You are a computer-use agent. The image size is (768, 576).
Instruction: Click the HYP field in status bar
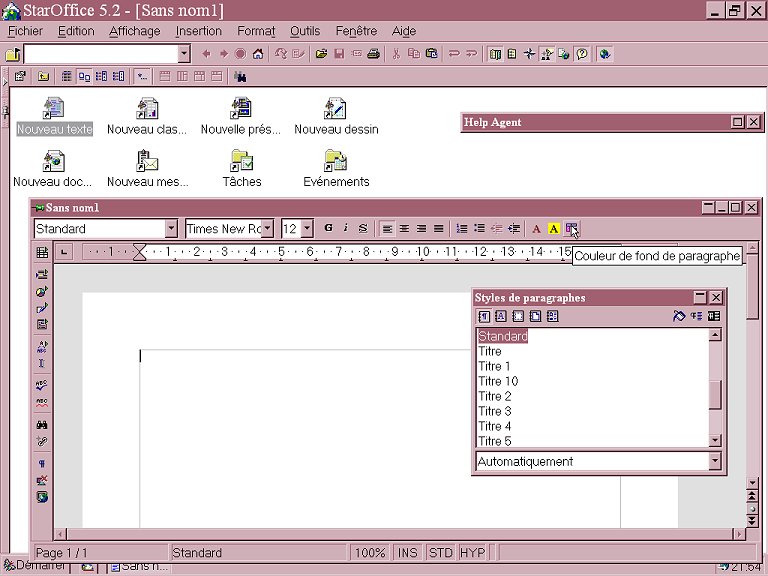[472, 553]
